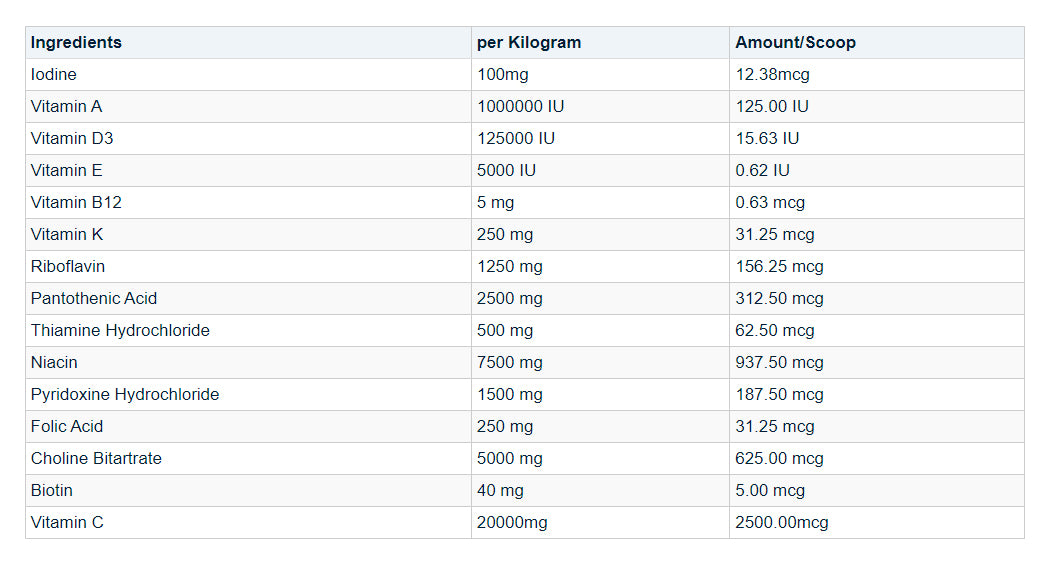
Task: Select the Riboflavin cell
Action: click(x=68, y=267)
